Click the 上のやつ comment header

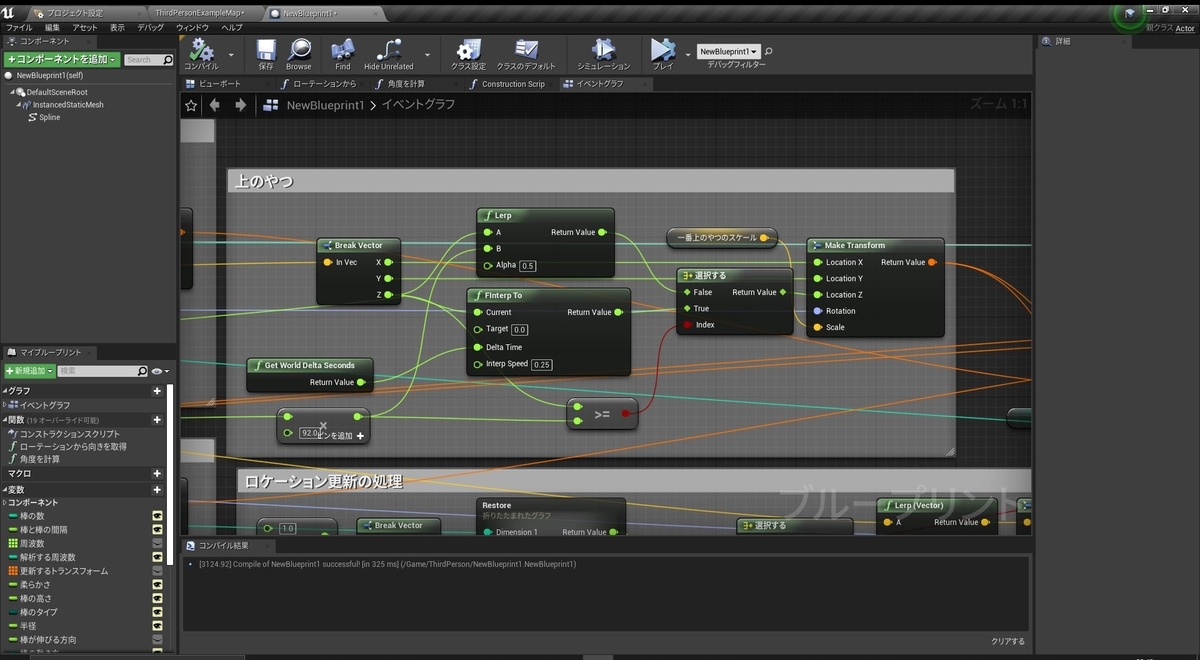pyautogui.click(x=590, y=181)
